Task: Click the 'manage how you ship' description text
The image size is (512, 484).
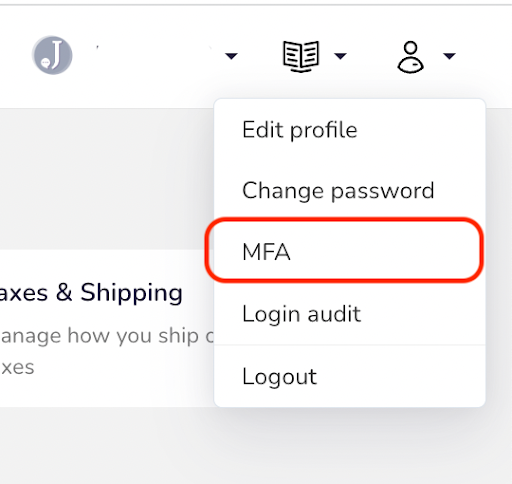Action: [x=107, y=336]
